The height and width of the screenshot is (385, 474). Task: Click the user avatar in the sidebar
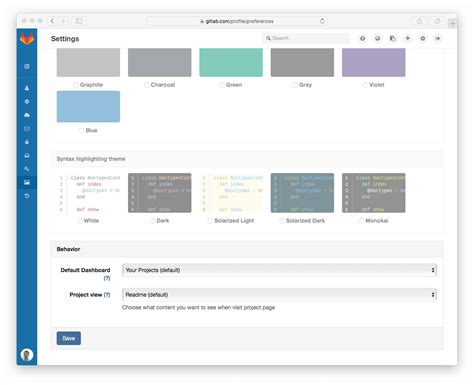[27, 355]
